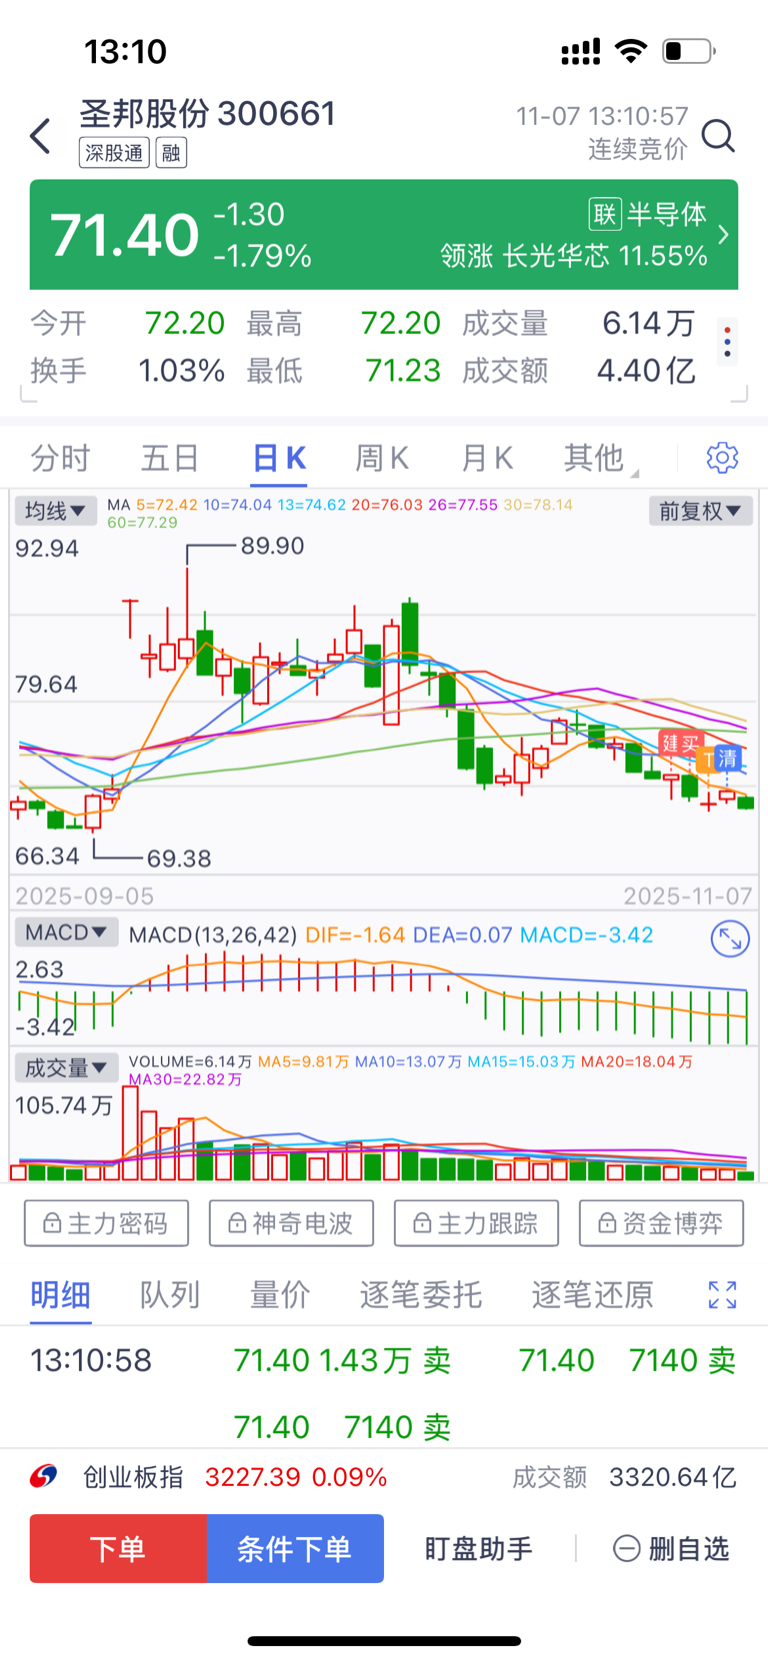Viewport: 768px width, 1663px height.
Task: Unlock 资金博弈 feature button
Action: (x=661, y=1223)
